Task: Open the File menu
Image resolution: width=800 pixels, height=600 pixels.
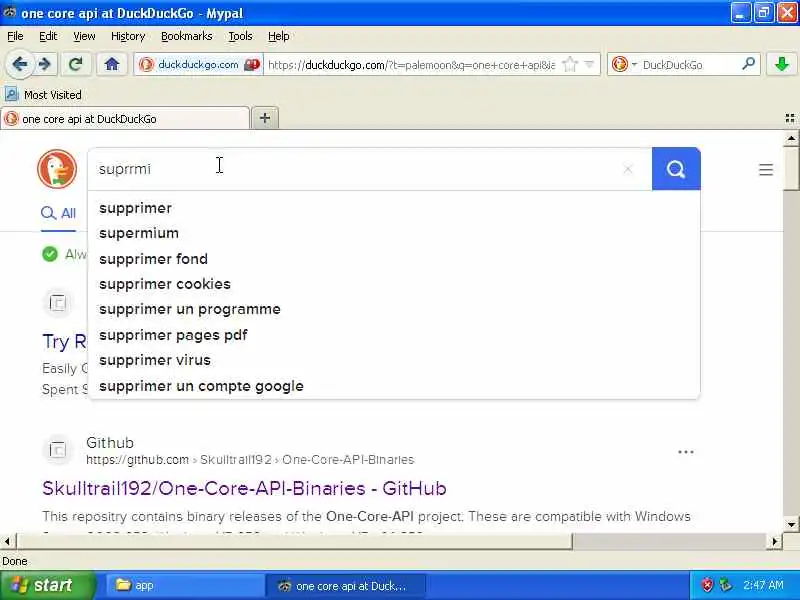Action: [x=15, y=36]
